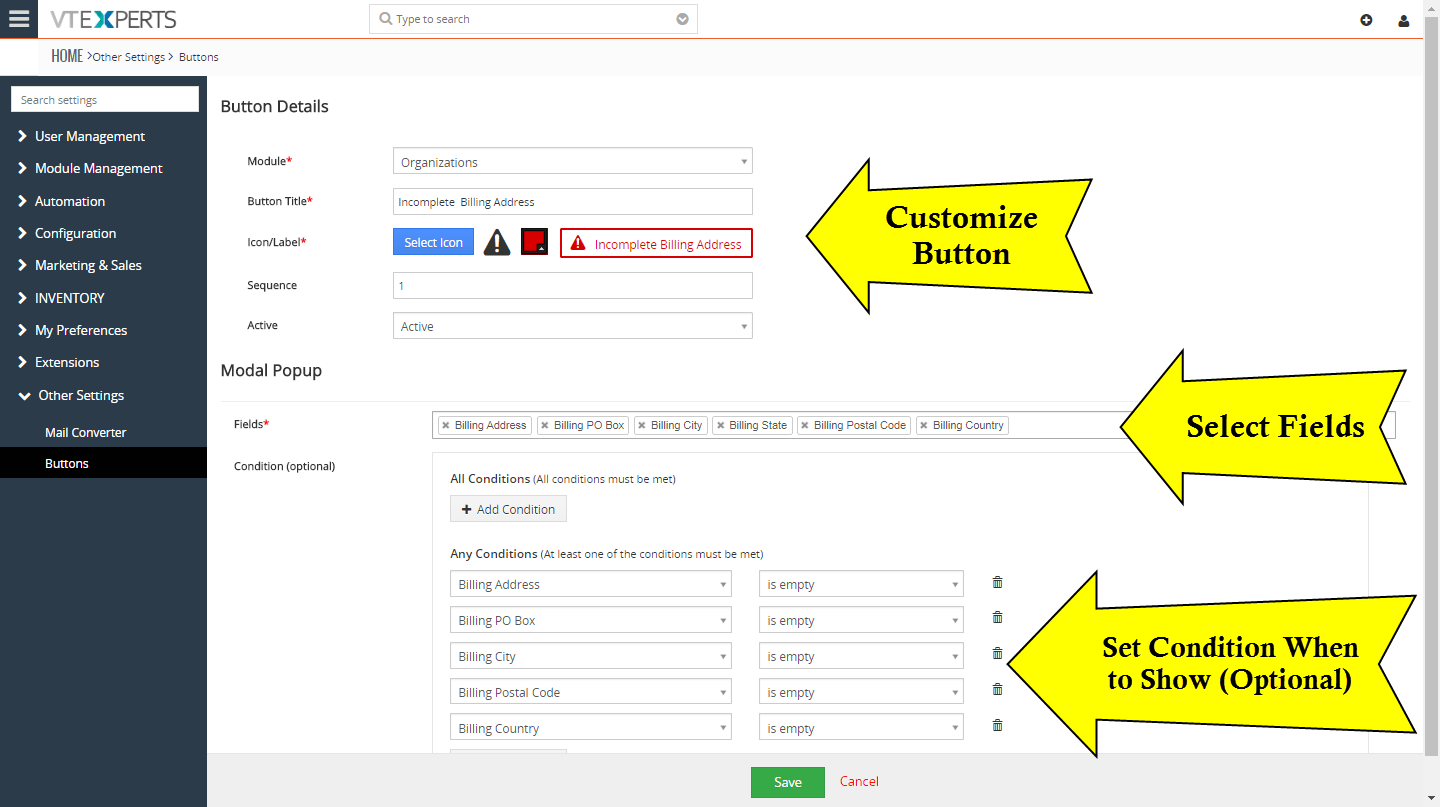
Task: Click the trash icon next to the Billing City condition
Action: click(x=997, y=653)
